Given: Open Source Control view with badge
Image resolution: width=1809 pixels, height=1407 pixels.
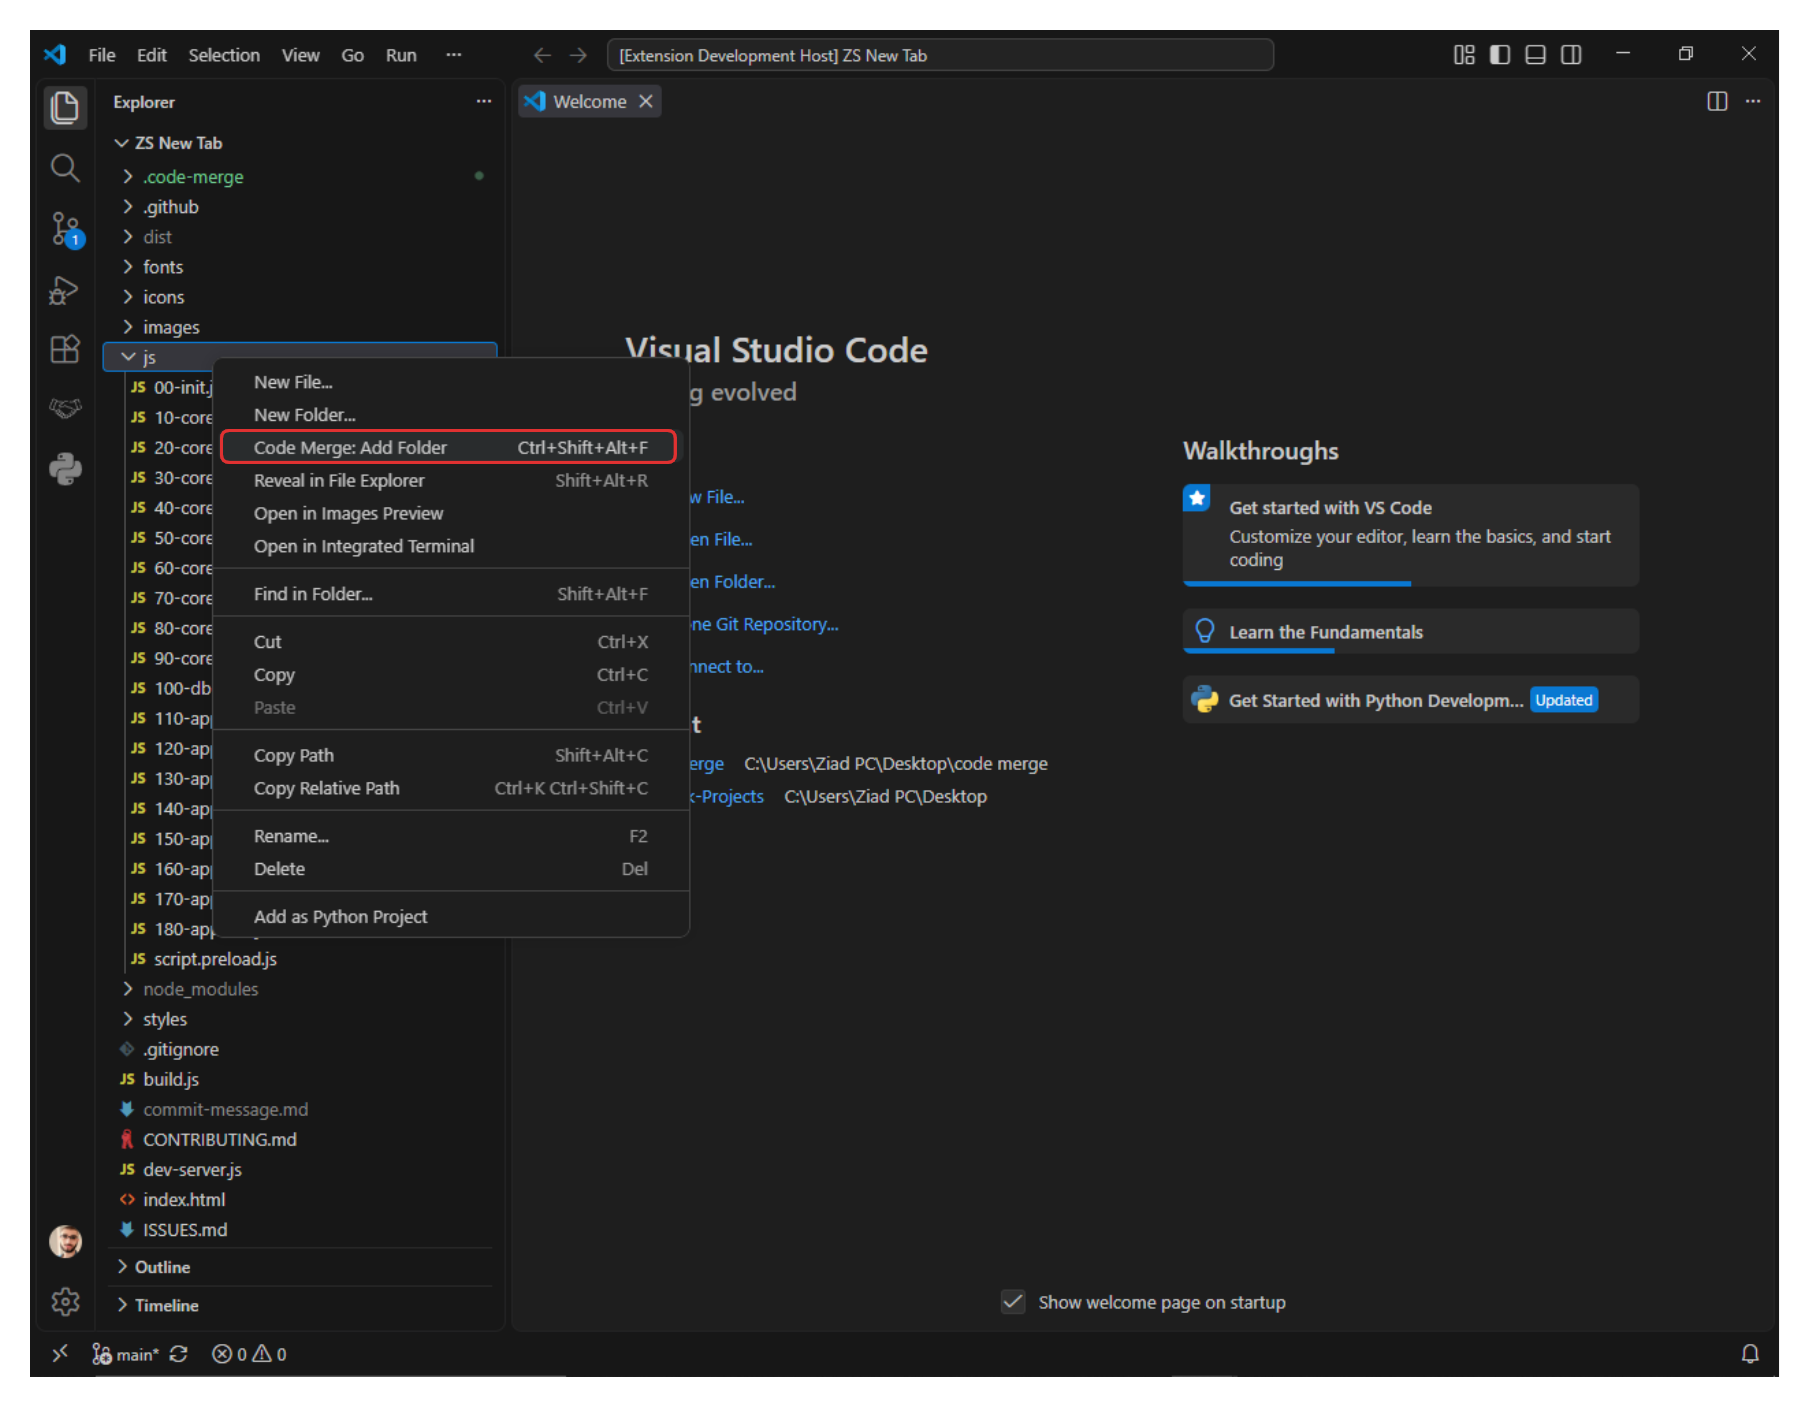Looking at the screenshot, I should [65, 230].
